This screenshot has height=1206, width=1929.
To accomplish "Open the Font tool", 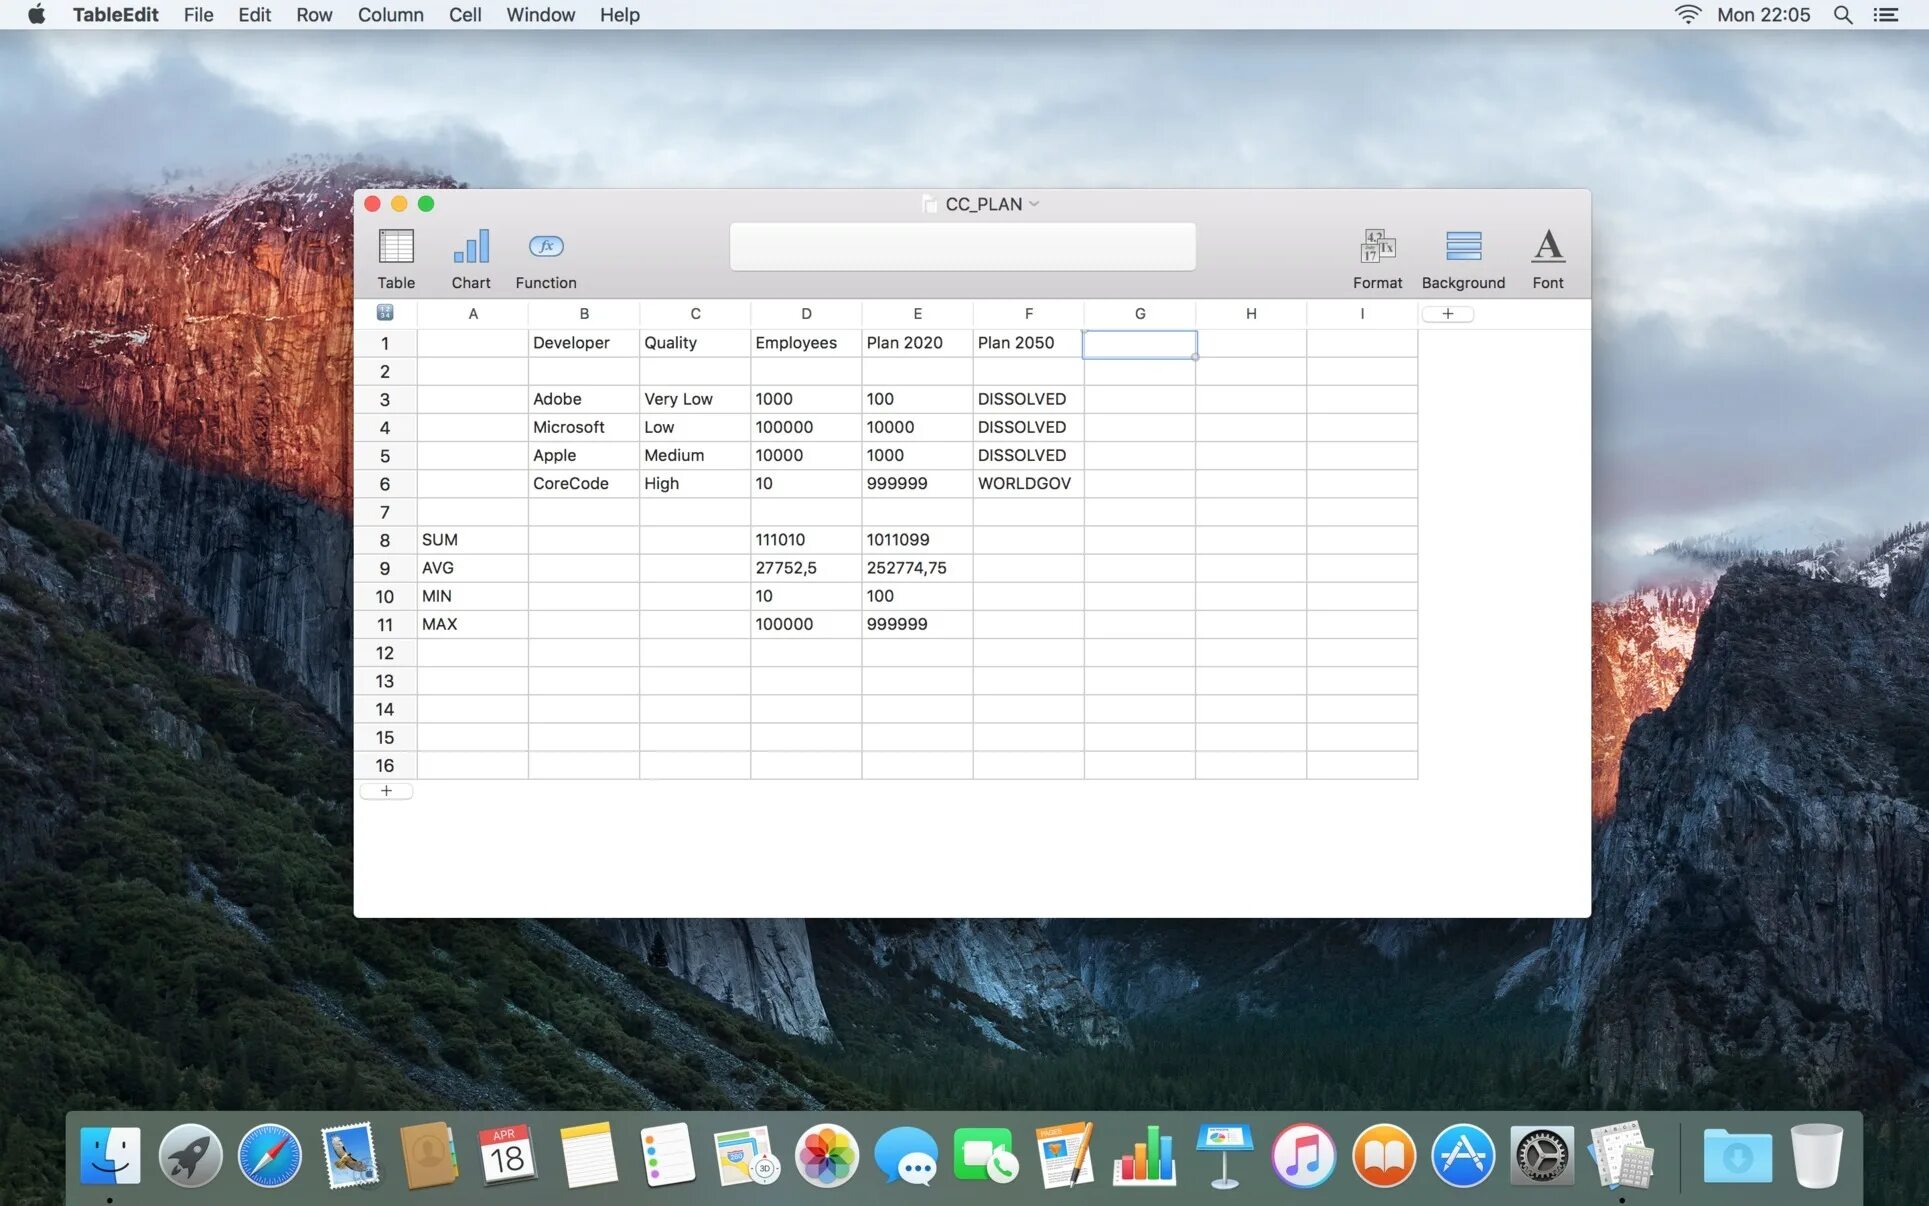I will pyautogui.click(x=1547, y=248).
